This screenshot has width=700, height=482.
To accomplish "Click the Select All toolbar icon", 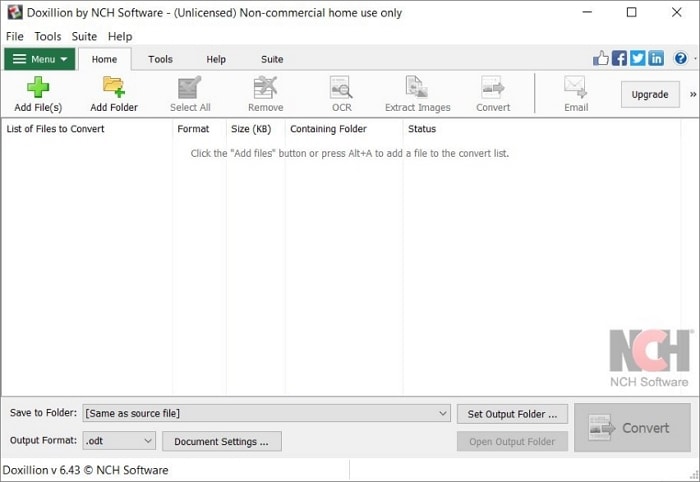I will coord(190,94).
